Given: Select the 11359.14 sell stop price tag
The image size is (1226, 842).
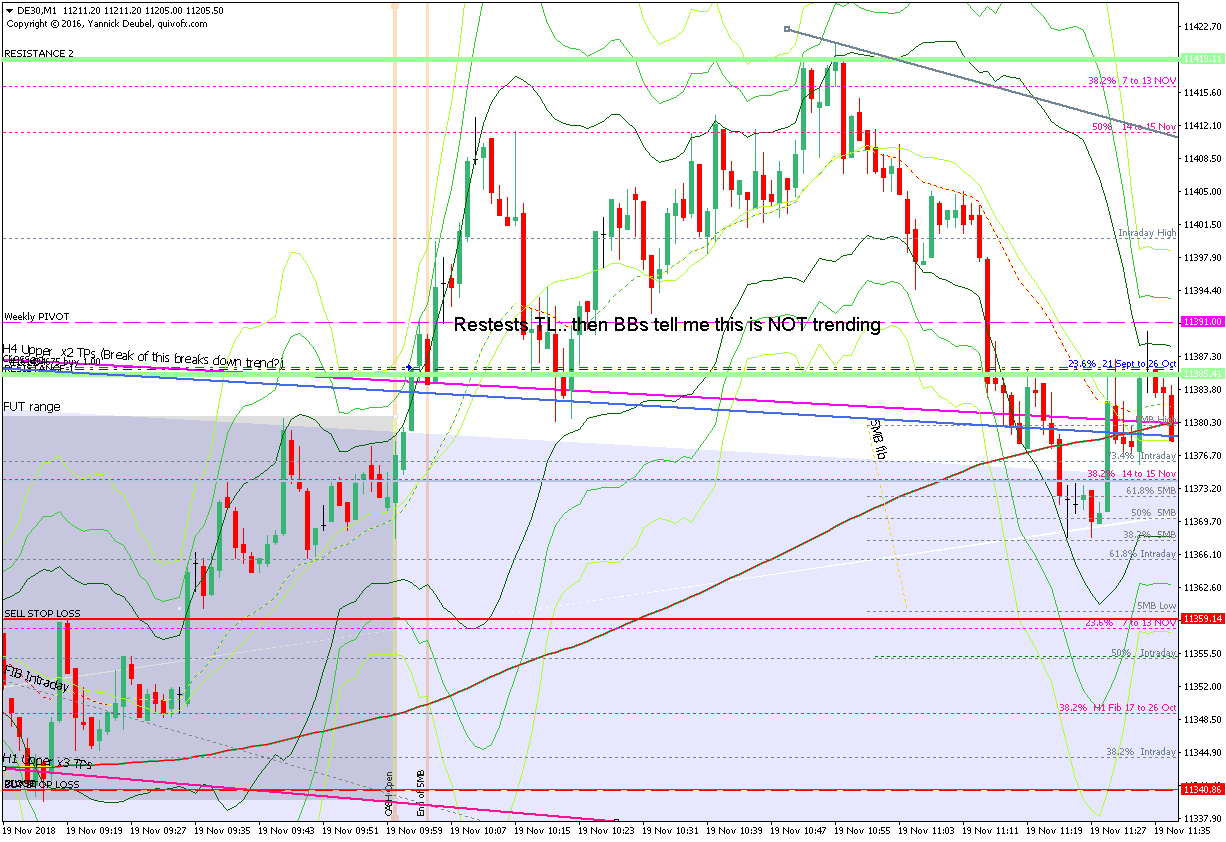Looking at the screenshot, I should click(1202, 619).
